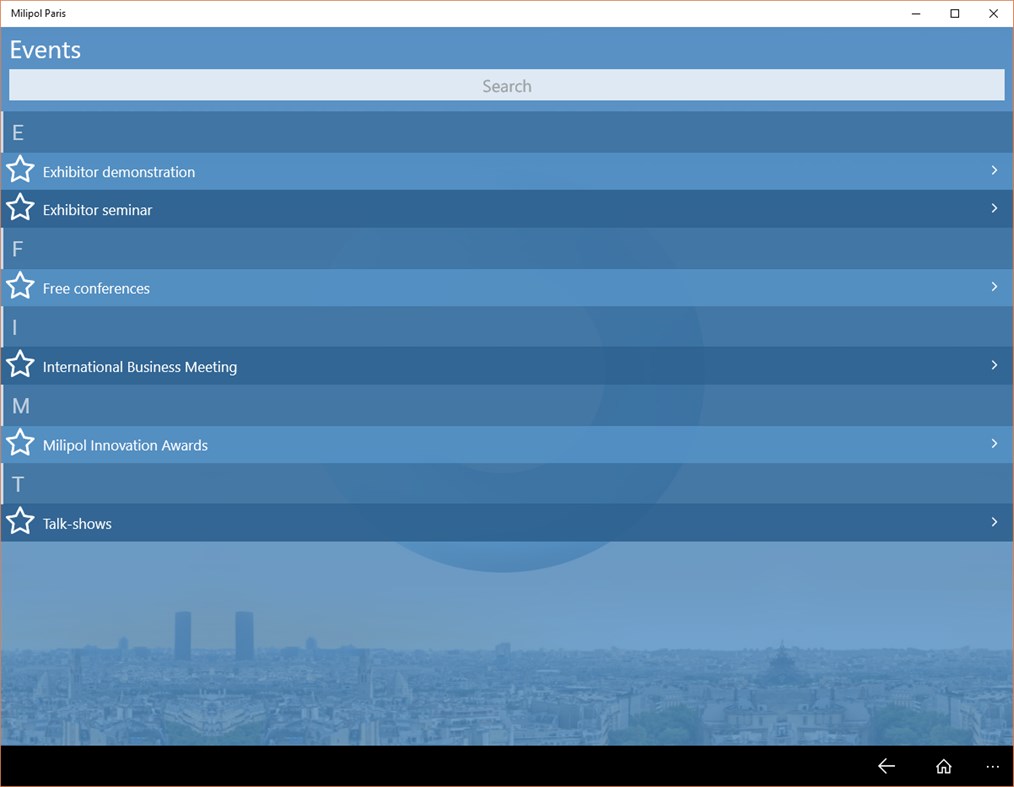Toggle favorite off for Exhibitor seminar
The image size is (1014, 787).
(20, 208)
